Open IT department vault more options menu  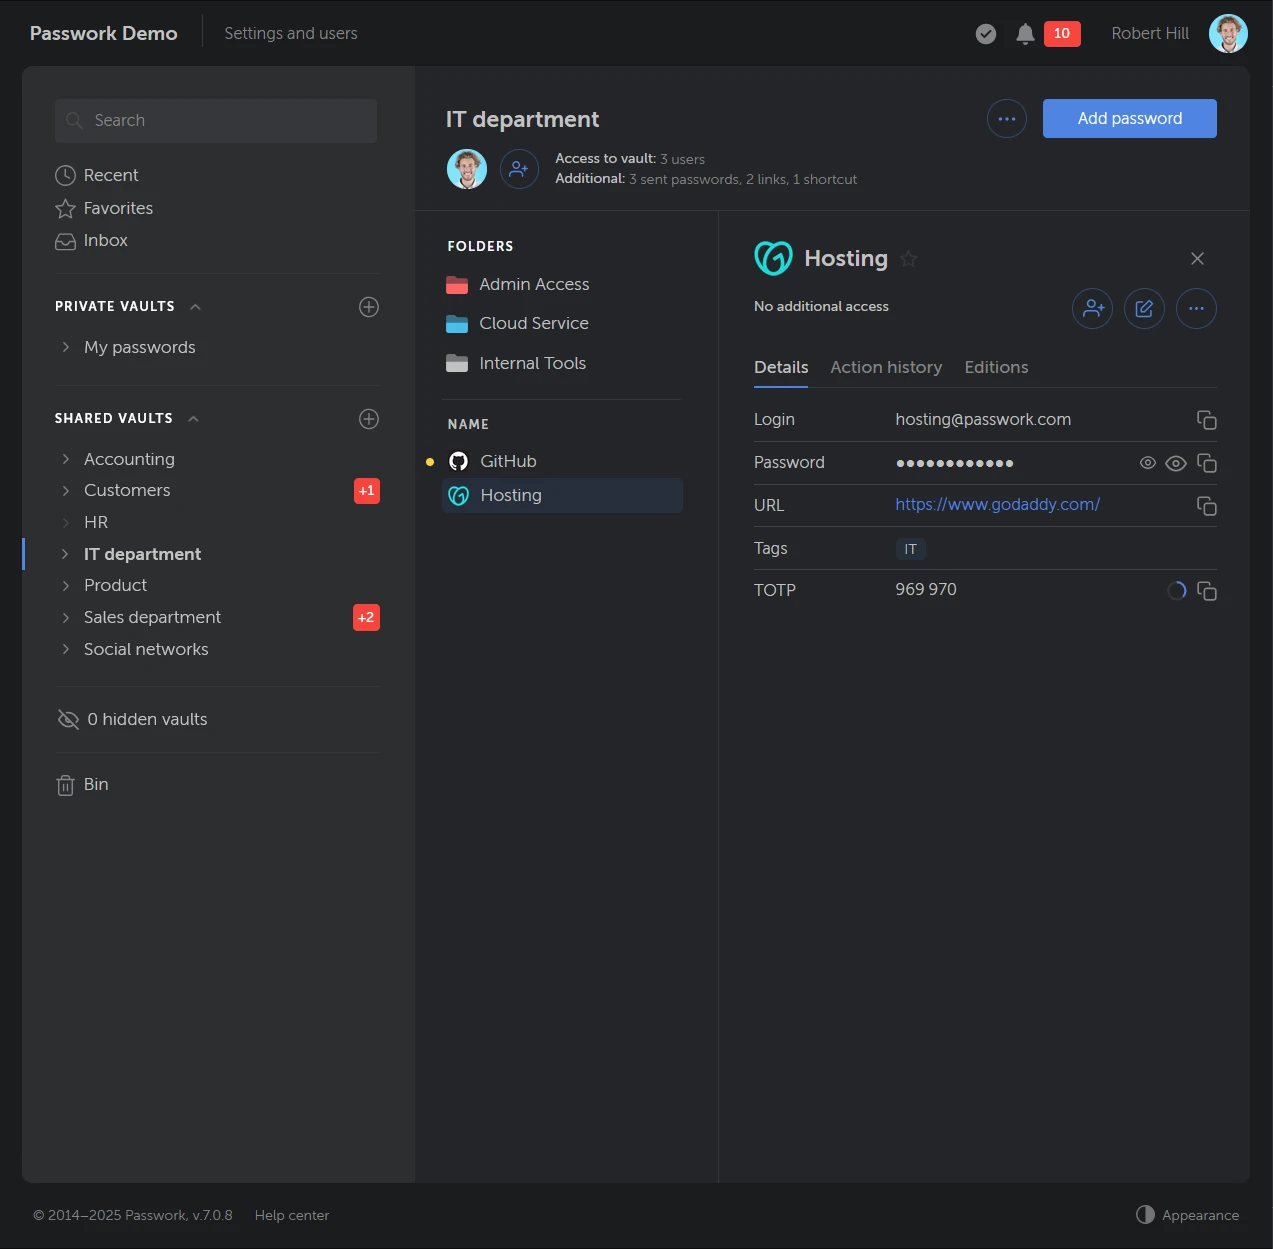click(x=1006, y=119)
